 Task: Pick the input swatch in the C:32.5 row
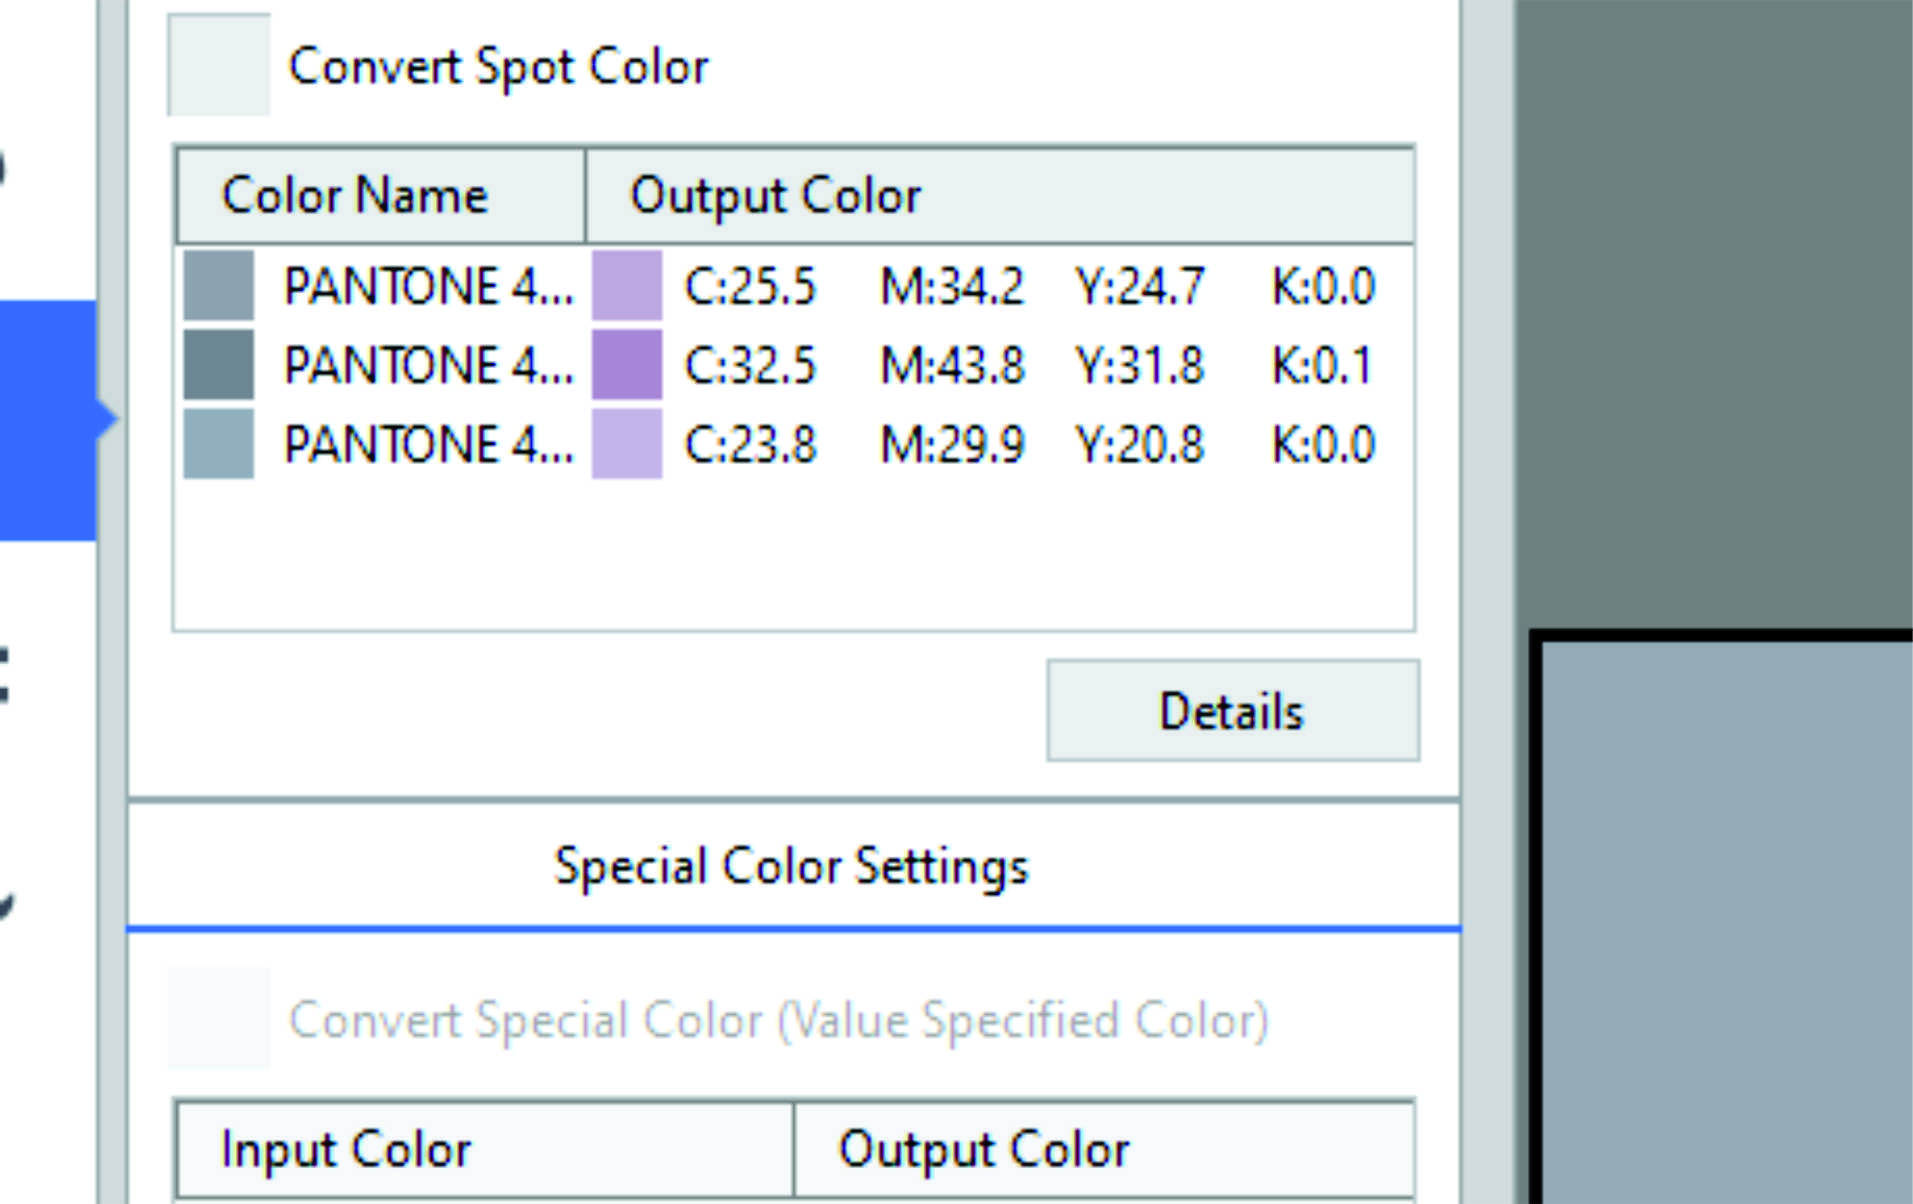(x=219, y=365)
